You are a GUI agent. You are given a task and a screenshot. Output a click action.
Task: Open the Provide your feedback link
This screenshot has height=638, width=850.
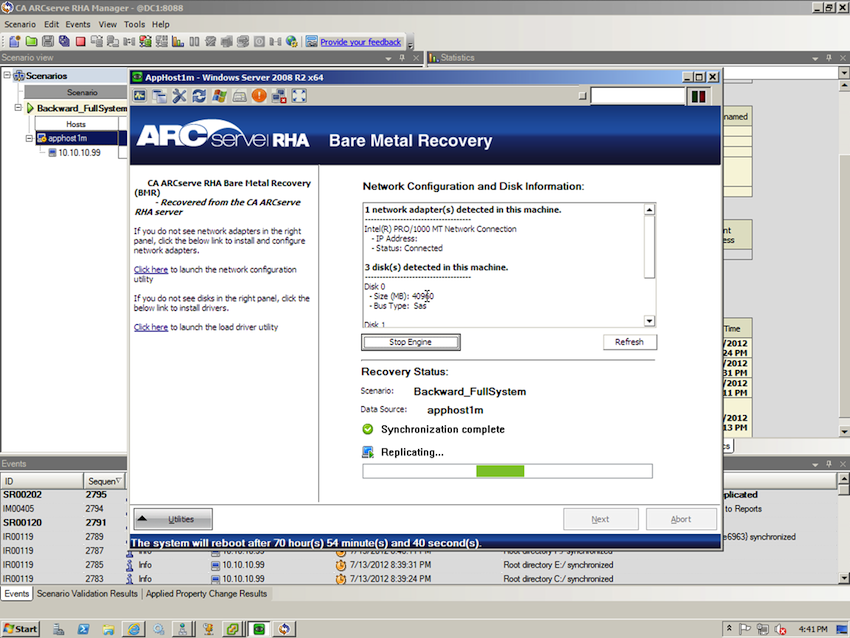coord(360,42)
